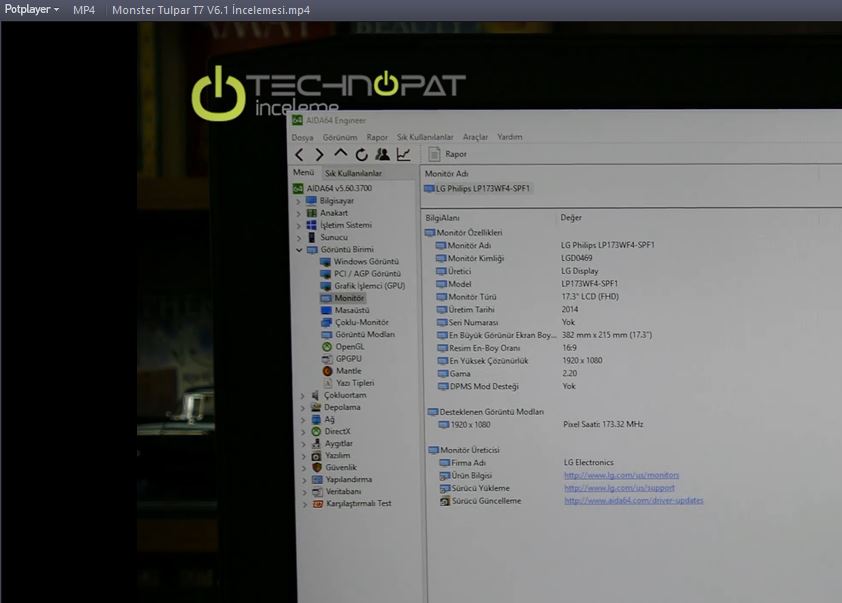
Task: Open the Potplayer main menu dropdown
Action: (31, 10)
